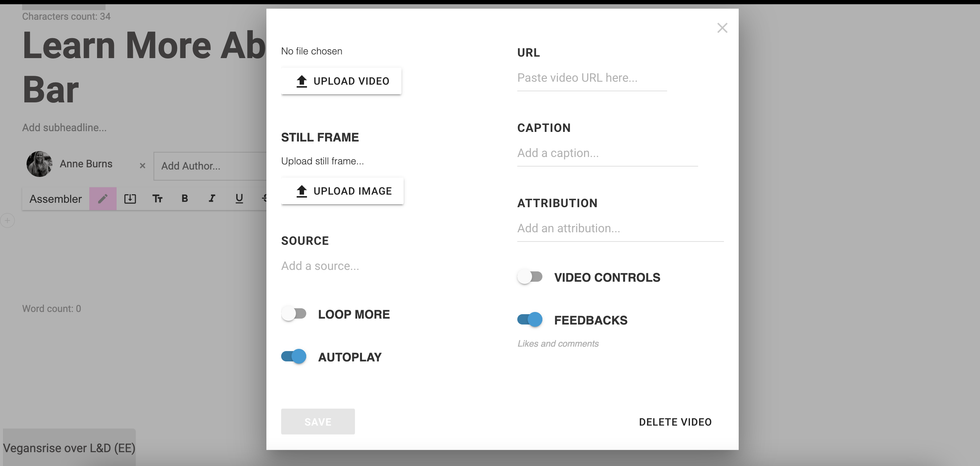This screenshot has width=980, height=466.
Task: Disable the Autoplay toggle
Action: click(294, 357)
